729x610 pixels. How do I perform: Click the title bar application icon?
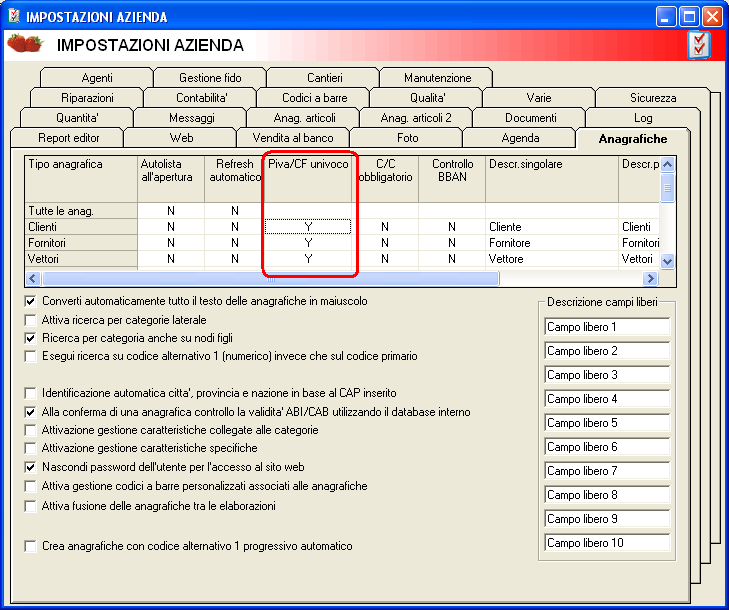click(14, 16)
